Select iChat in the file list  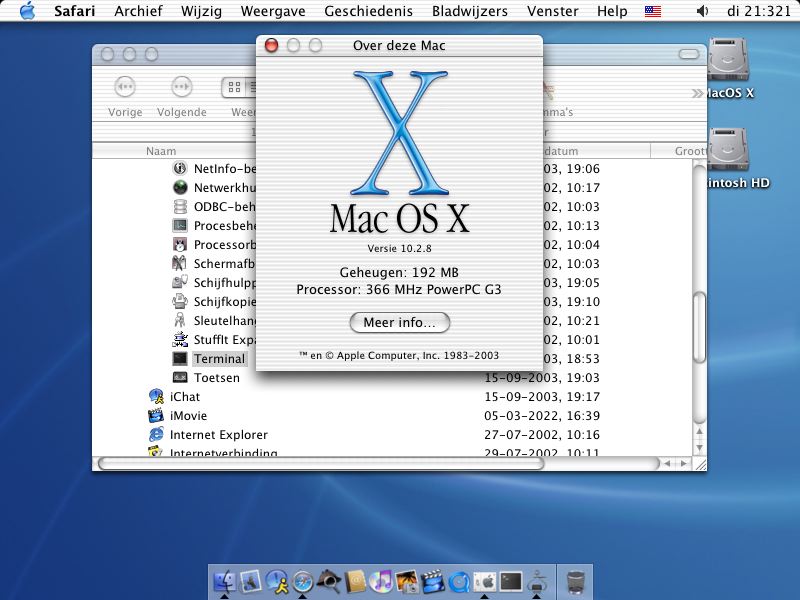click(185, 397)
